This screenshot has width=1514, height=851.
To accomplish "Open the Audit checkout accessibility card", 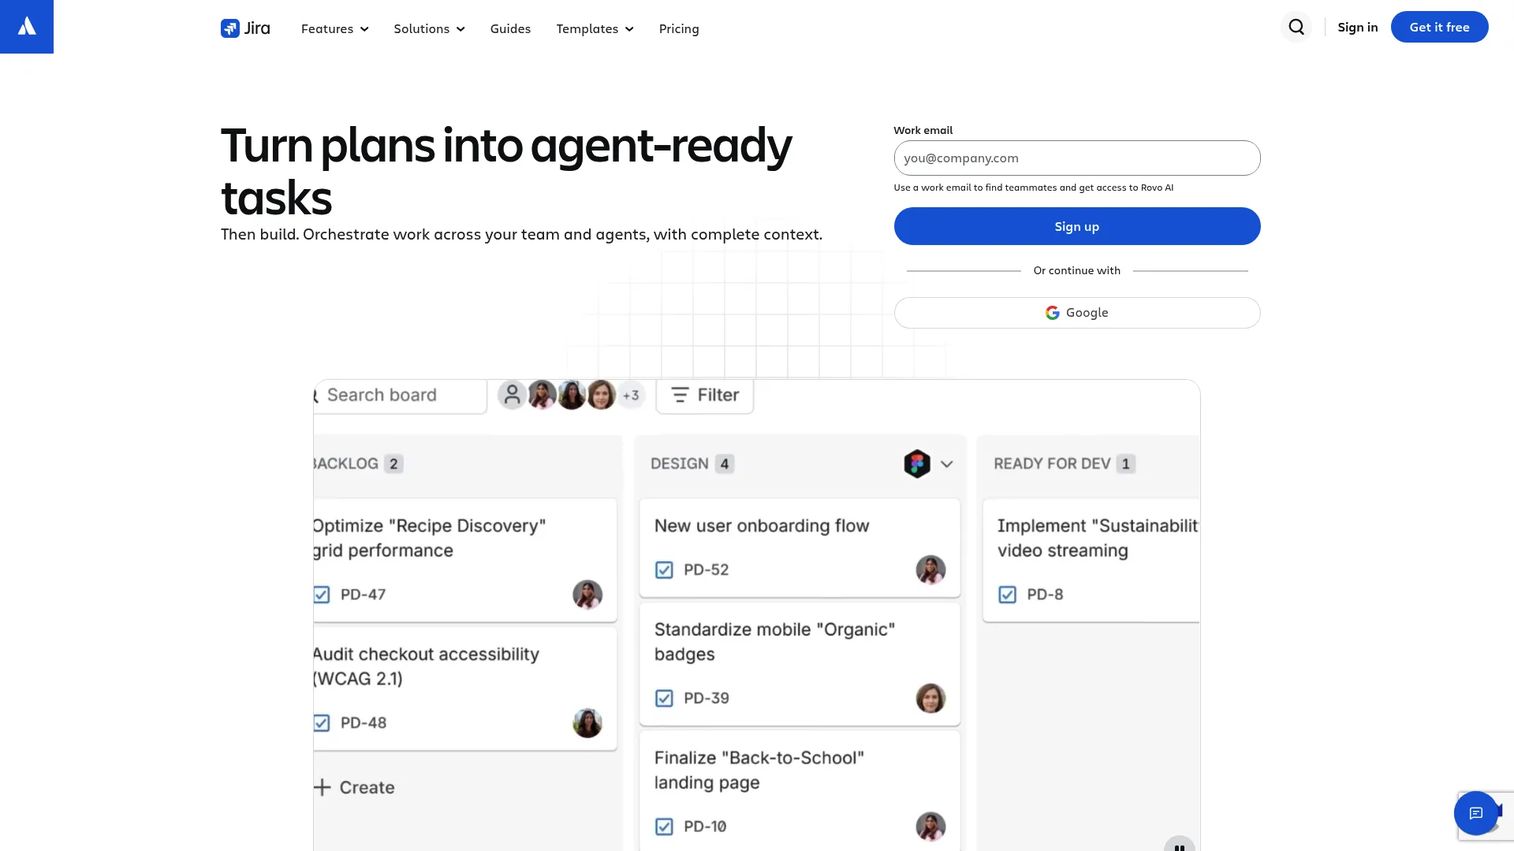I will click(x=464, y=688).
